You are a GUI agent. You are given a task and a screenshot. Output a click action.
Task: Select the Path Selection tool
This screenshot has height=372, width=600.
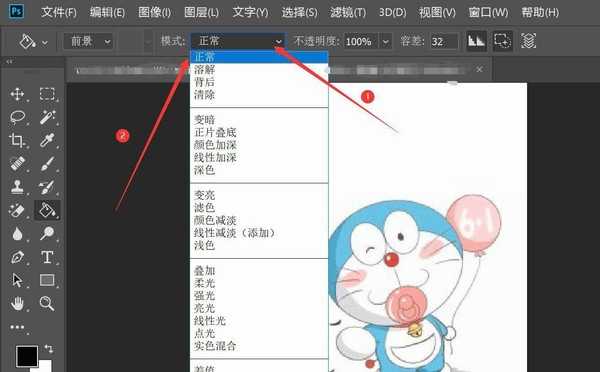(17, 280)
